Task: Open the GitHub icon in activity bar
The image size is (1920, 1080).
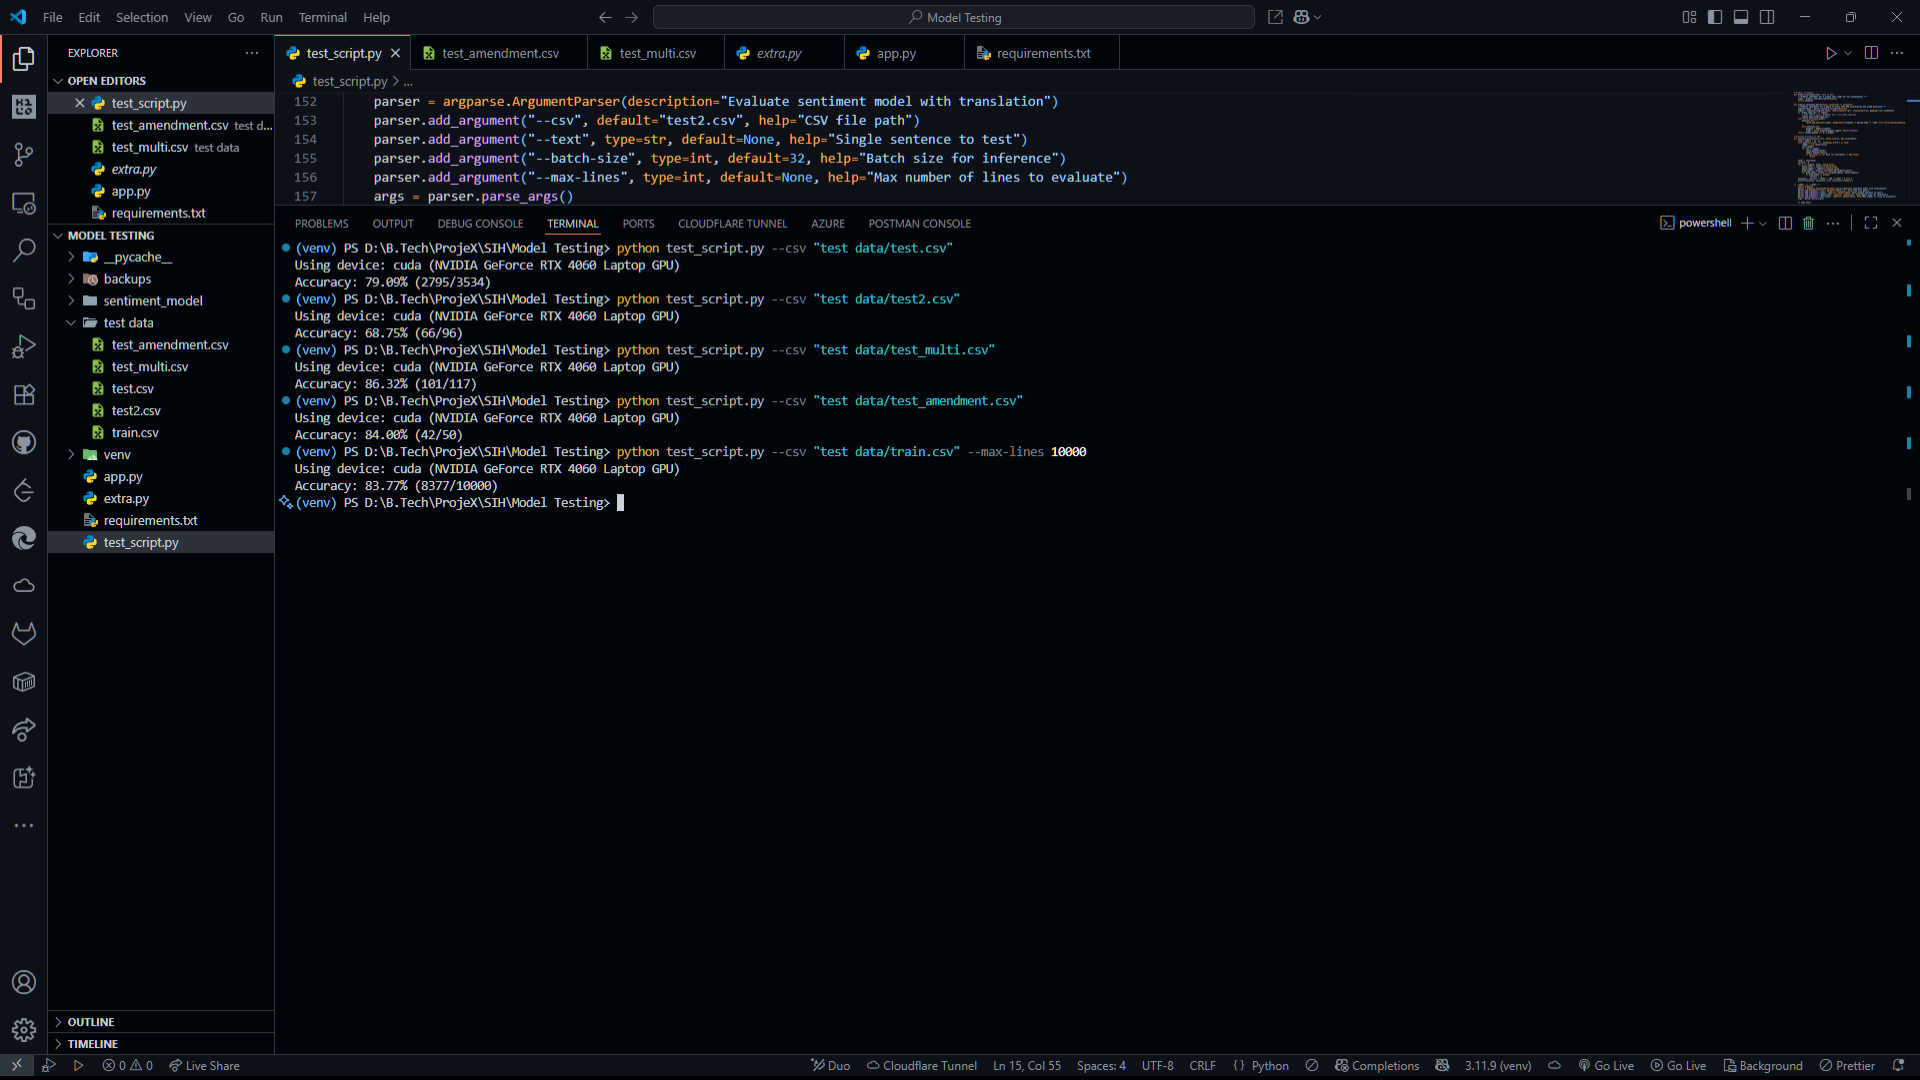Action: click(x=23, y=443)
